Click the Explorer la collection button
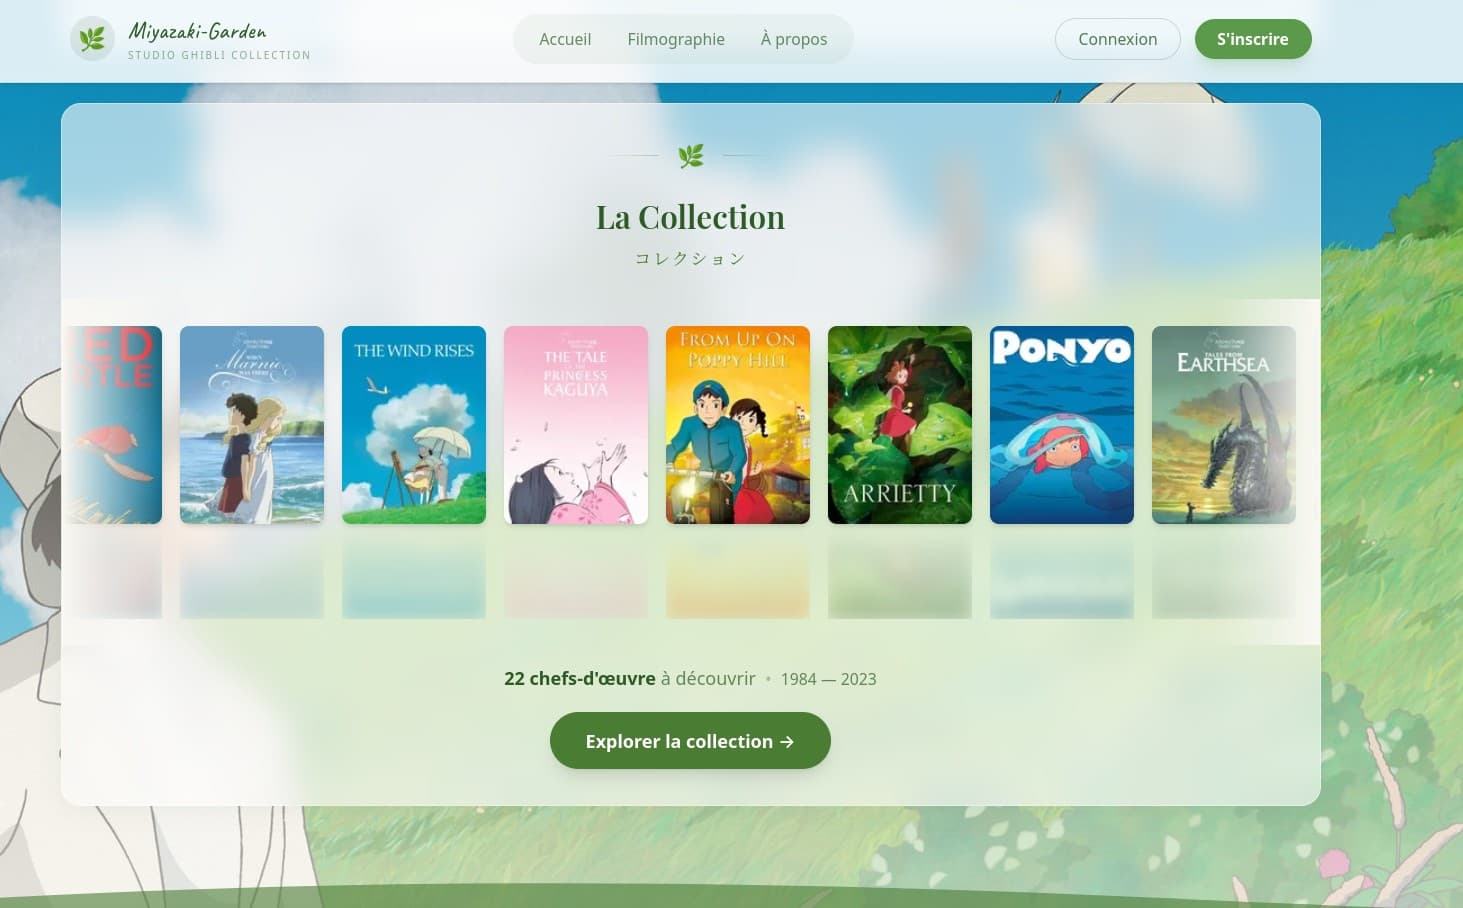 tap(690, 741)
